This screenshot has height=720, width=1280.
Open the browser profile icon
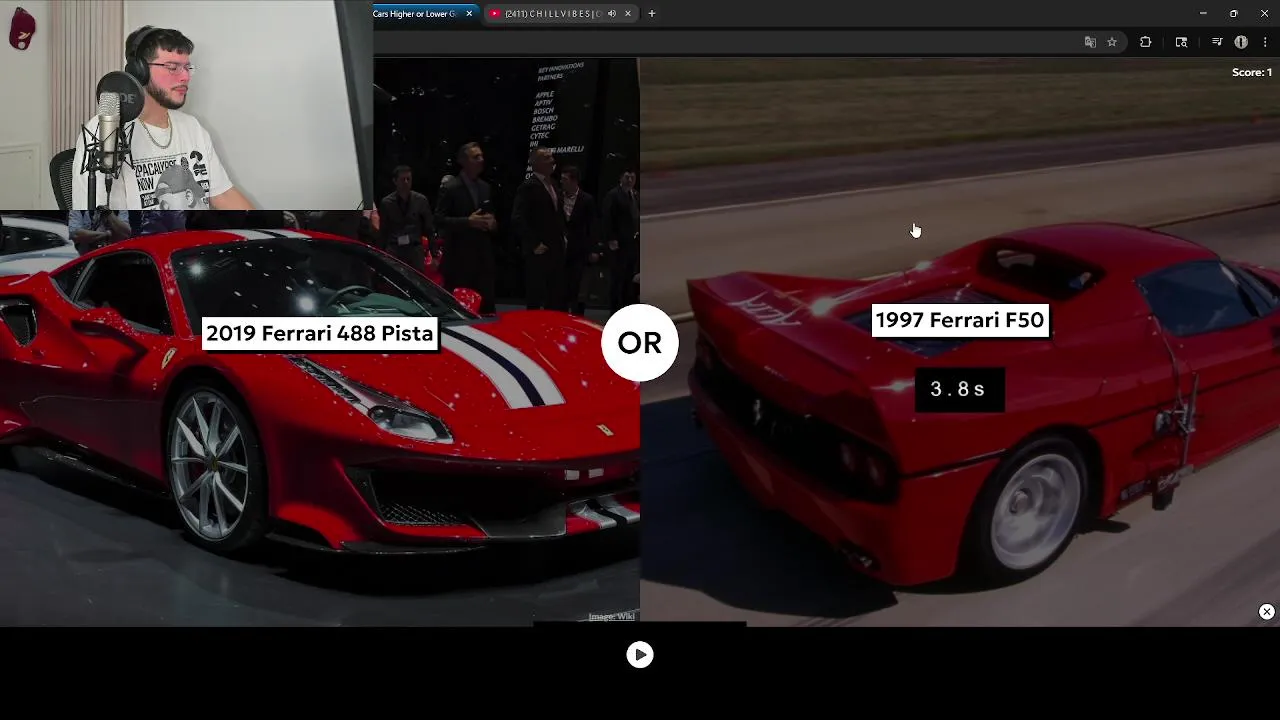point(1241,42)
